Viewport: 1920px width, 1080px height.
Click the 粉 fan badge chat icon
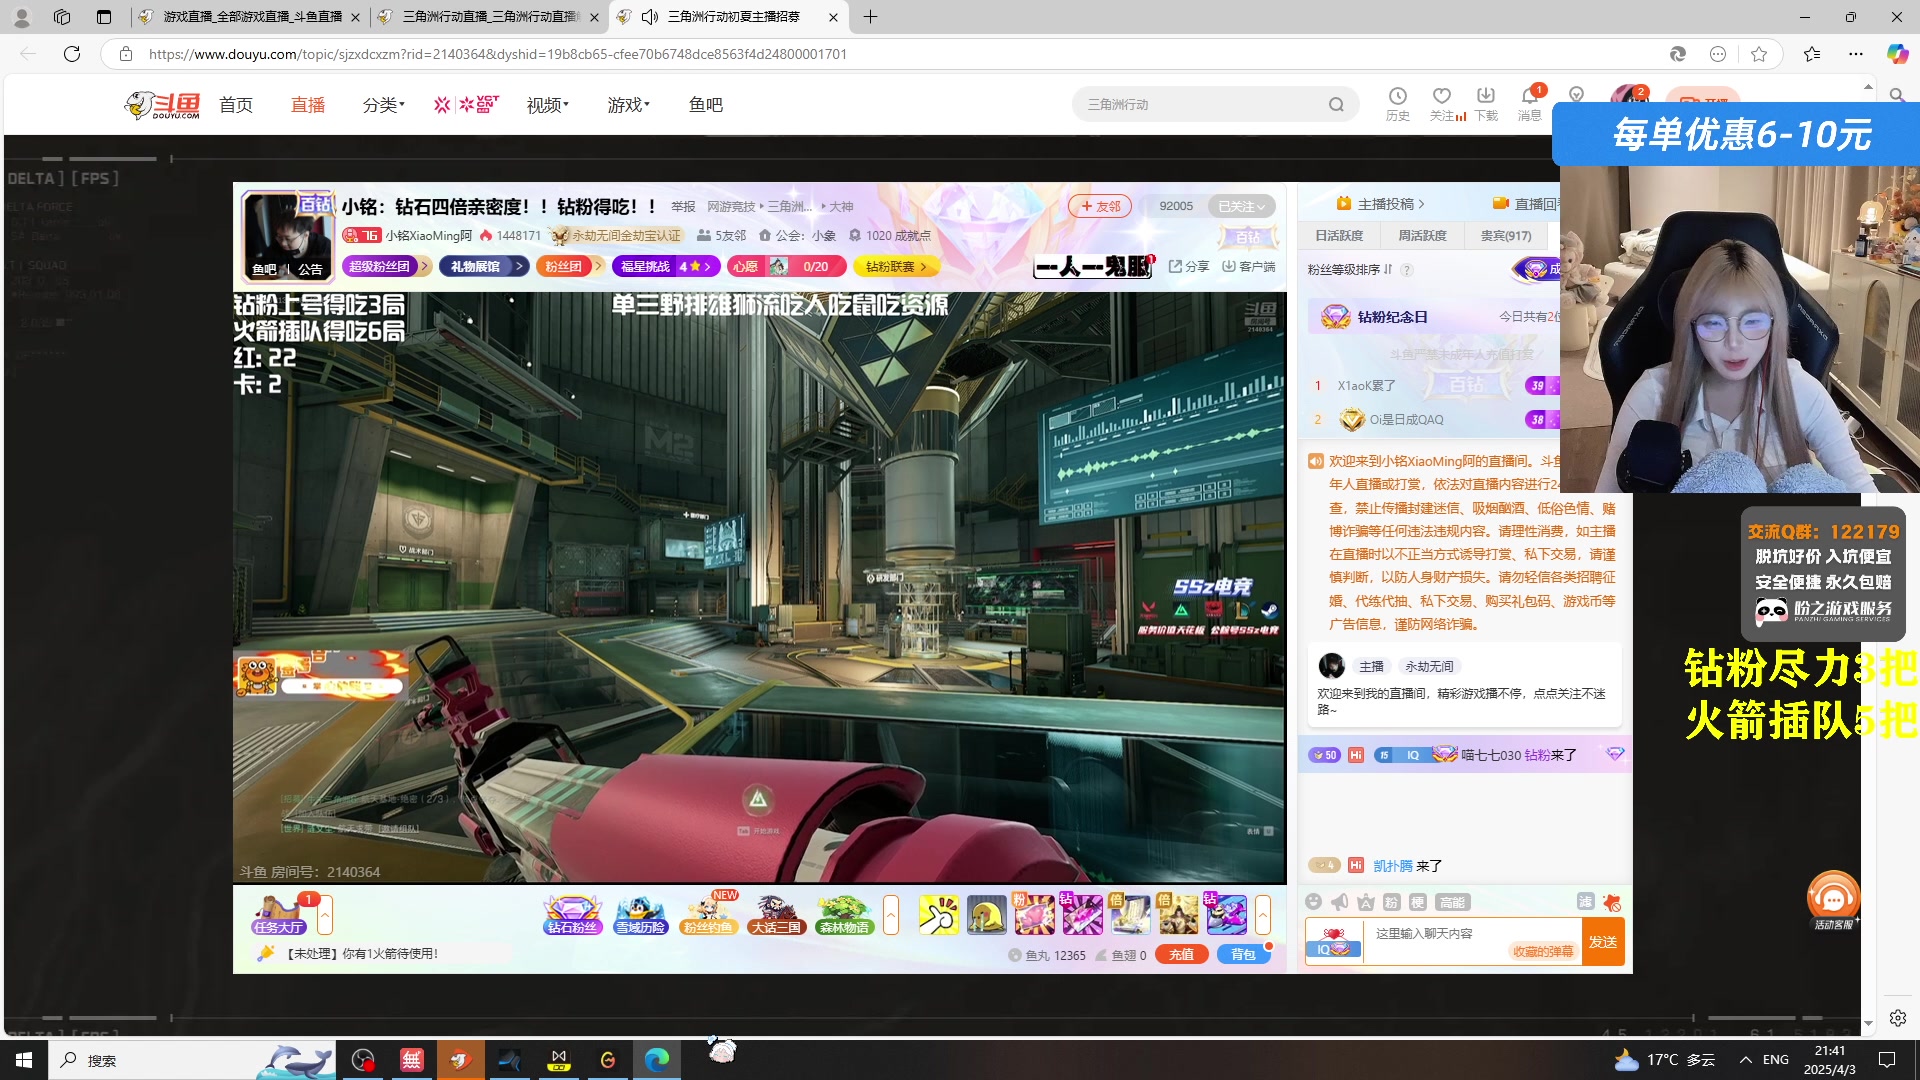tap(1392, 902)
